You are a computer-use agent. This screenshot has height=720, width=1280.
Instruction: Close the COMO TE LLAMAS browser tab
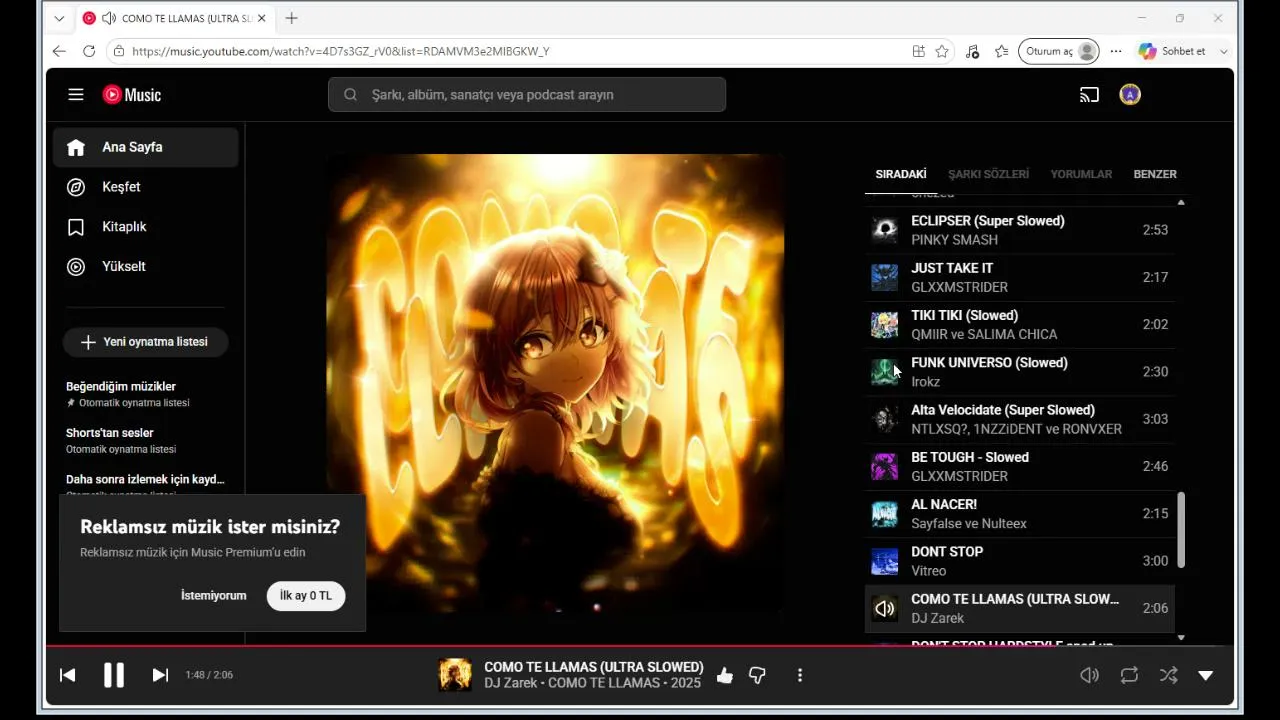click(262, 18)
